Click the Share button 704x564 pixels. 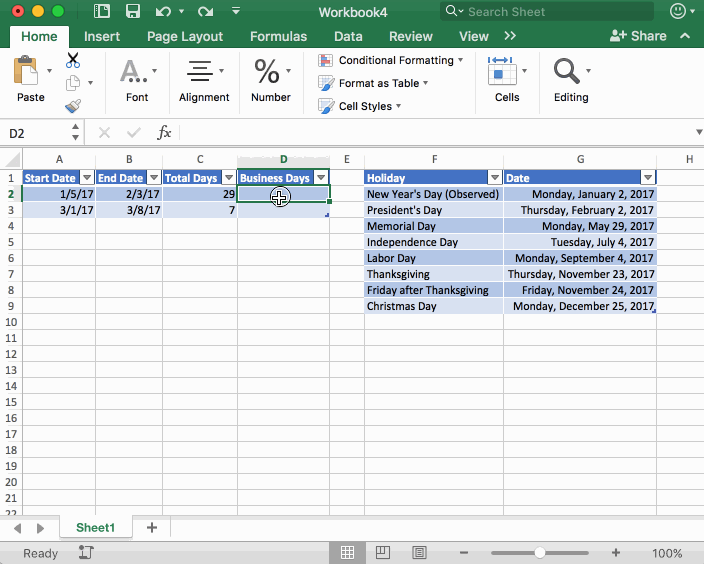coord(638,36)
